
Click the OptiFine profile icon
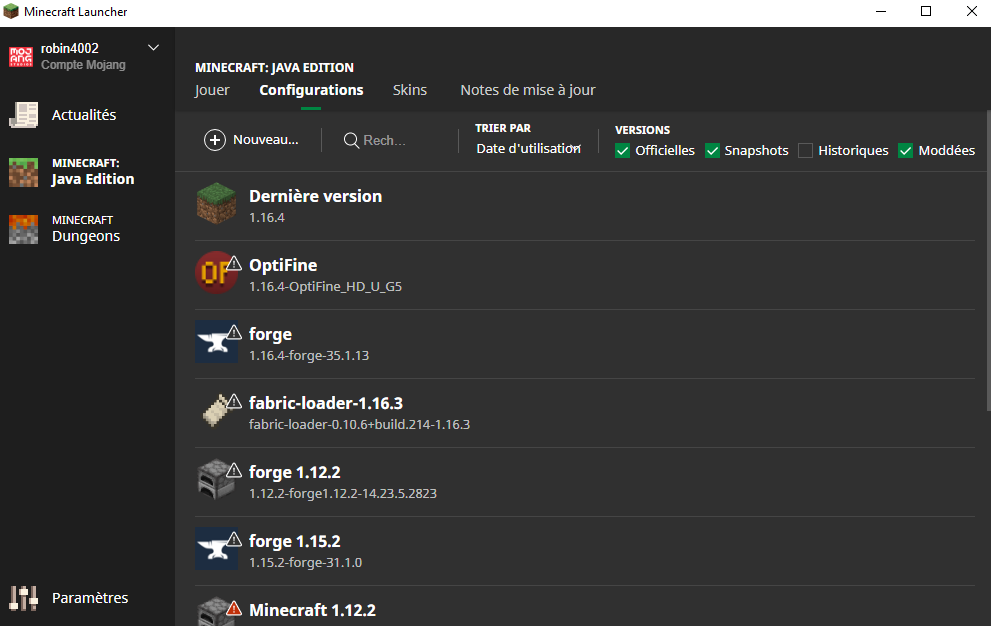(215, 274)
